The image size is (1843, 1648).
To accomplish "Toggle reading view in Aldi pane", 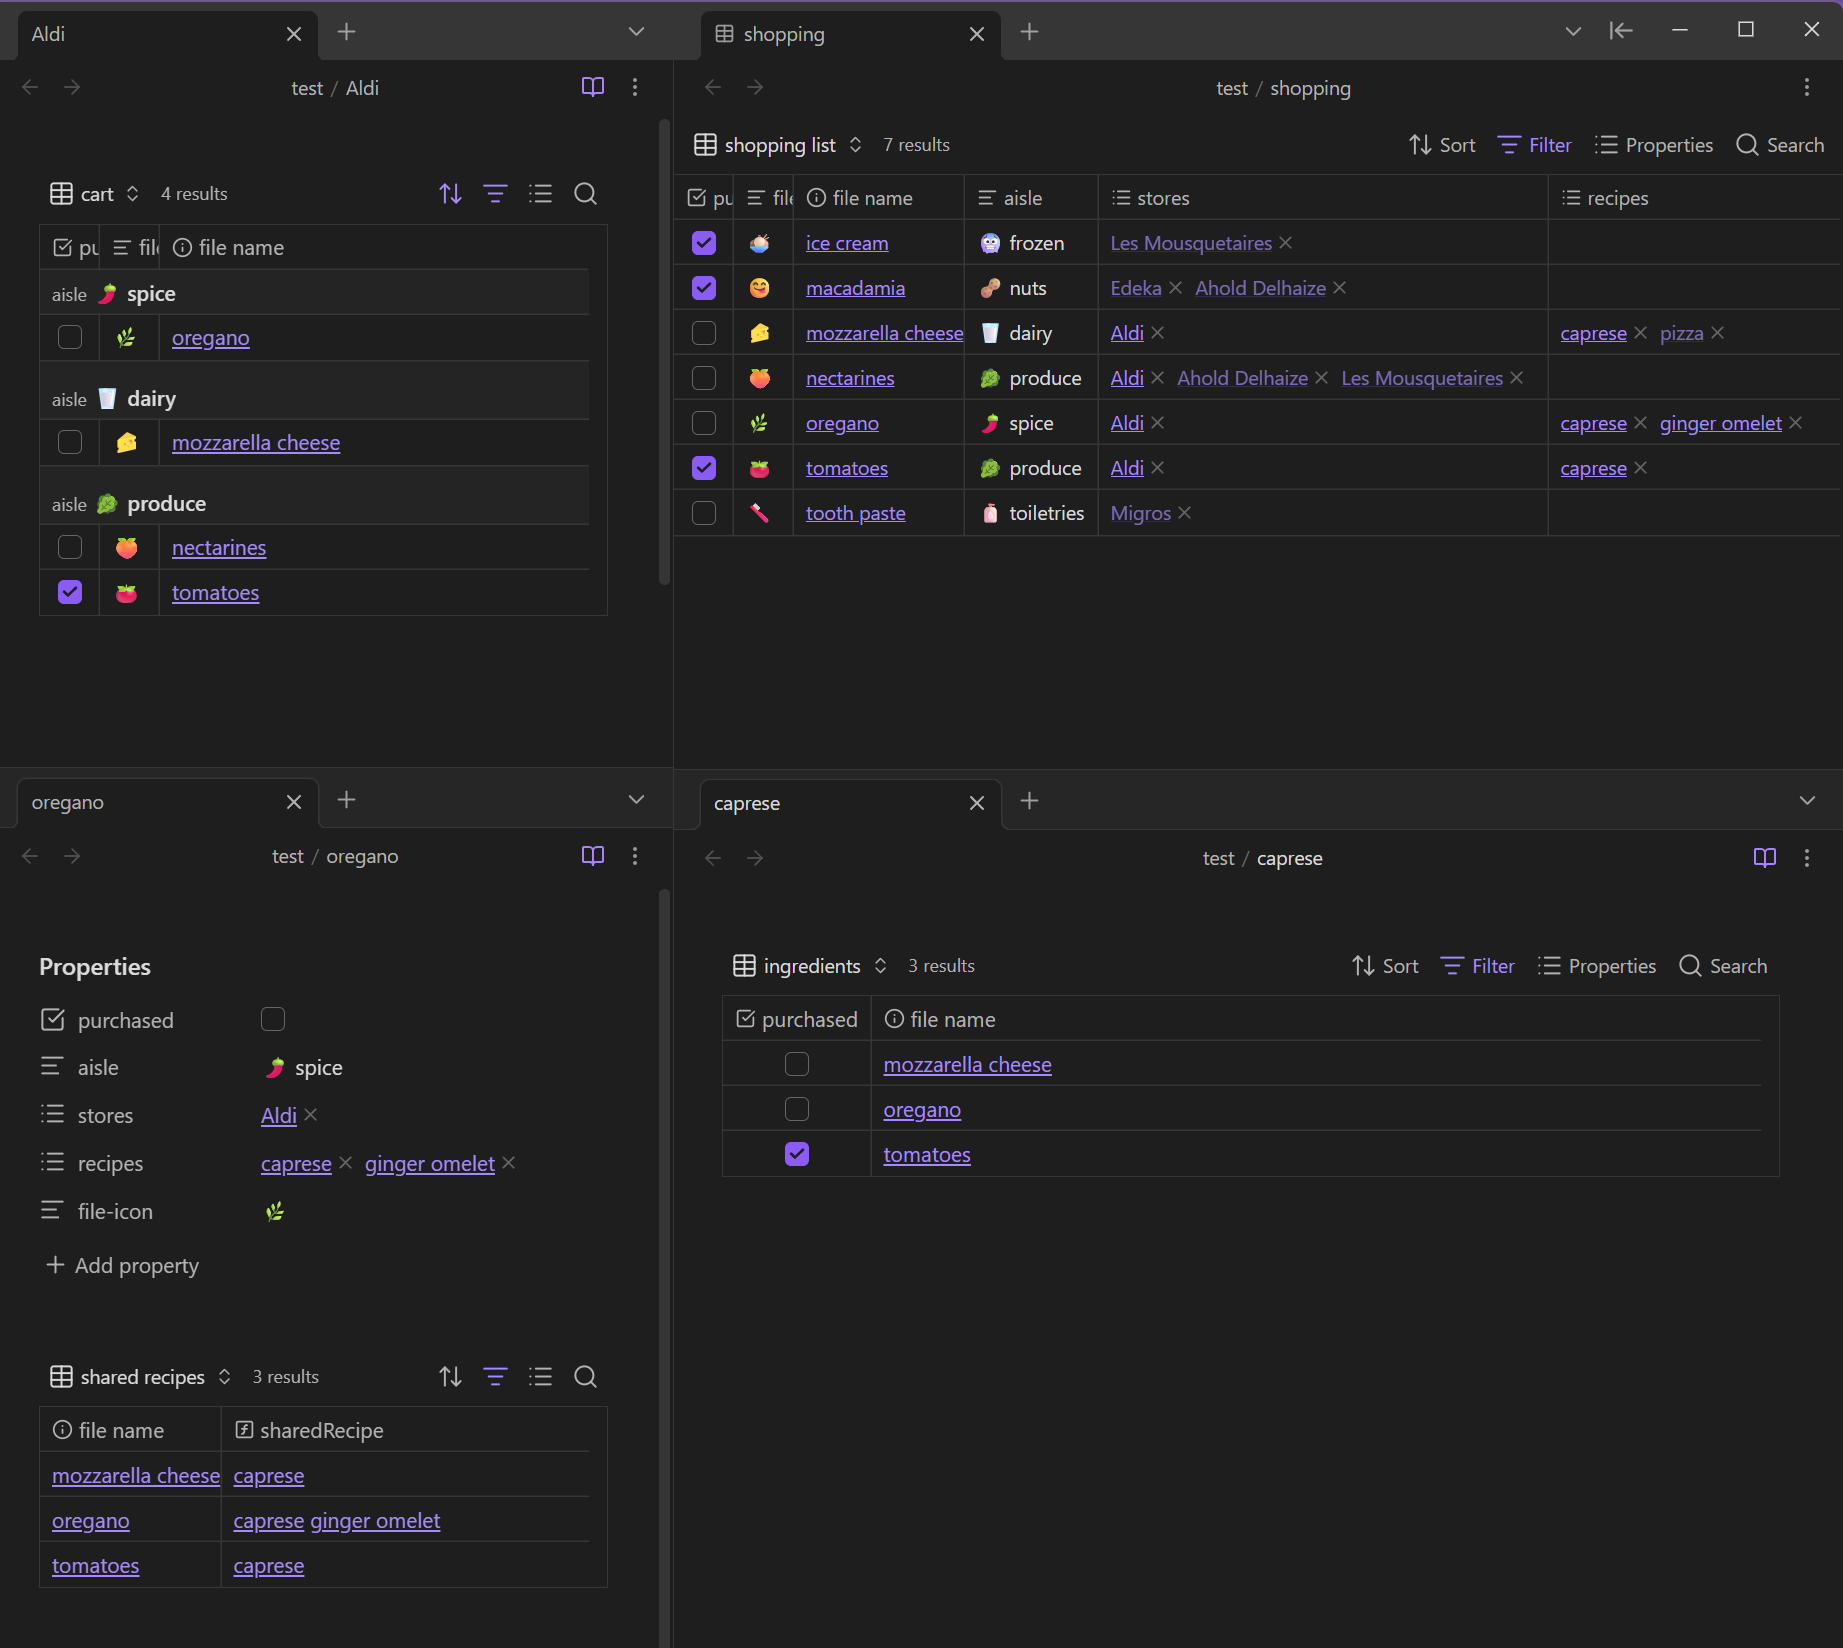I will point(593,87).
